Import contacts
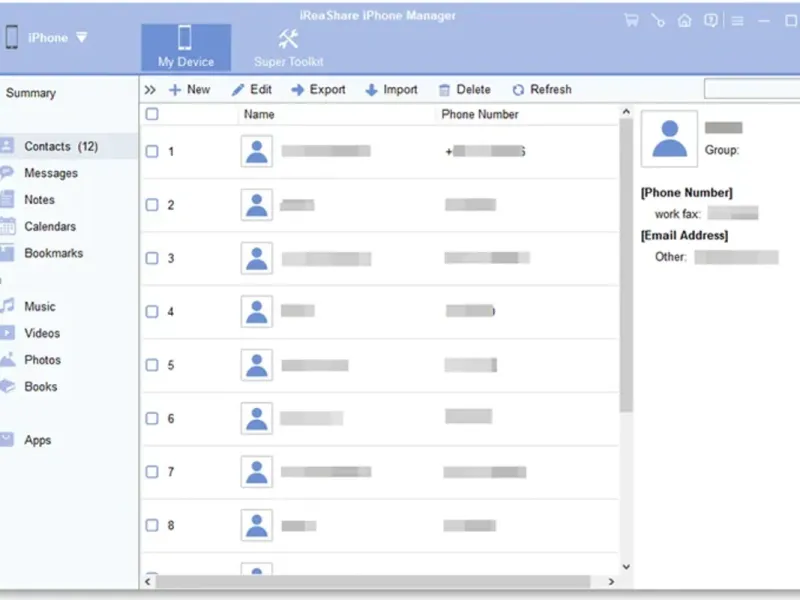Image resolution: width=800 pixels, height=600 pixels. [x=392, y=90]
